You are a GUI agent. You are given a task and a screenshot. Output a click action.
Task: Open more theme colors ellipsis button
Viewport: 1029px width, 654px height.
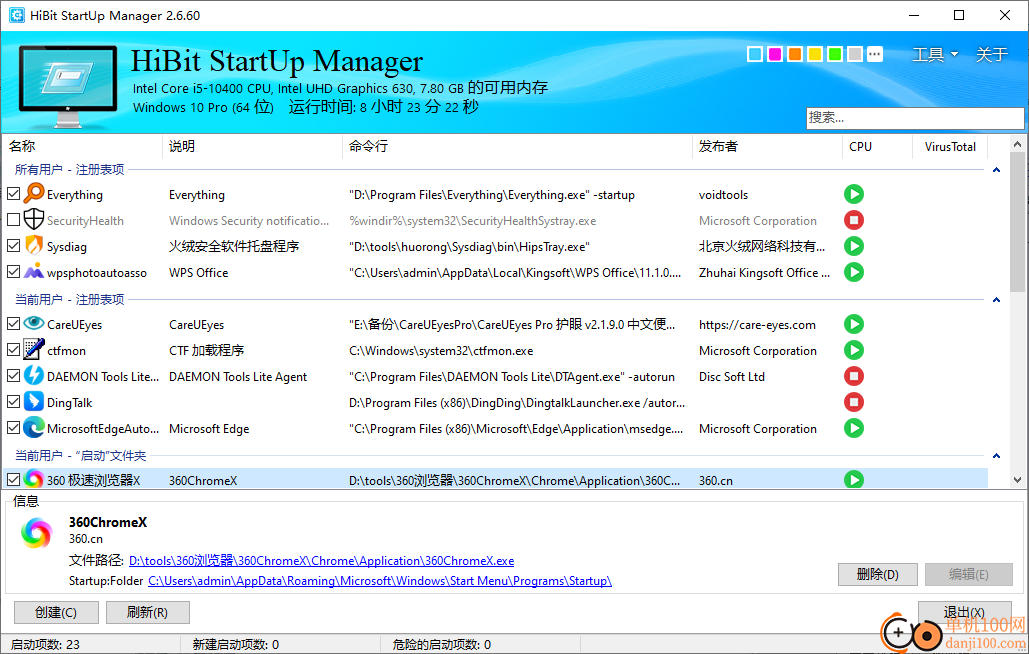point(875,54)
